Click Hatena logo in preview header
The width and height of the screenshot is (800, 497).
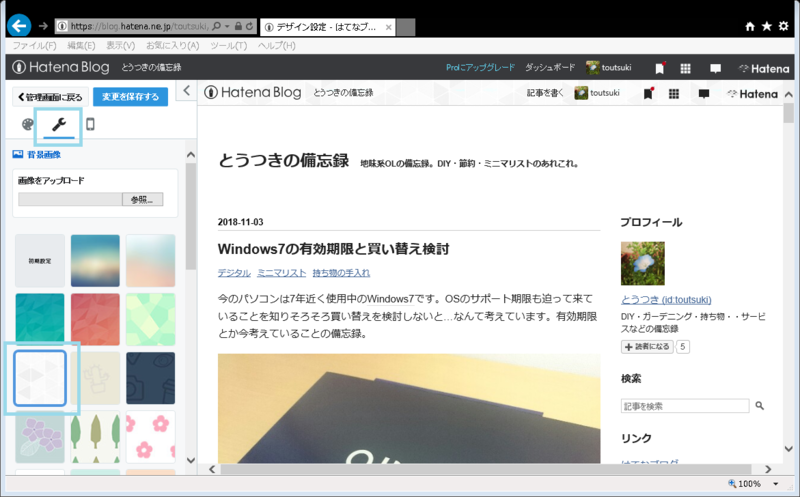click(x=752, y=94)
